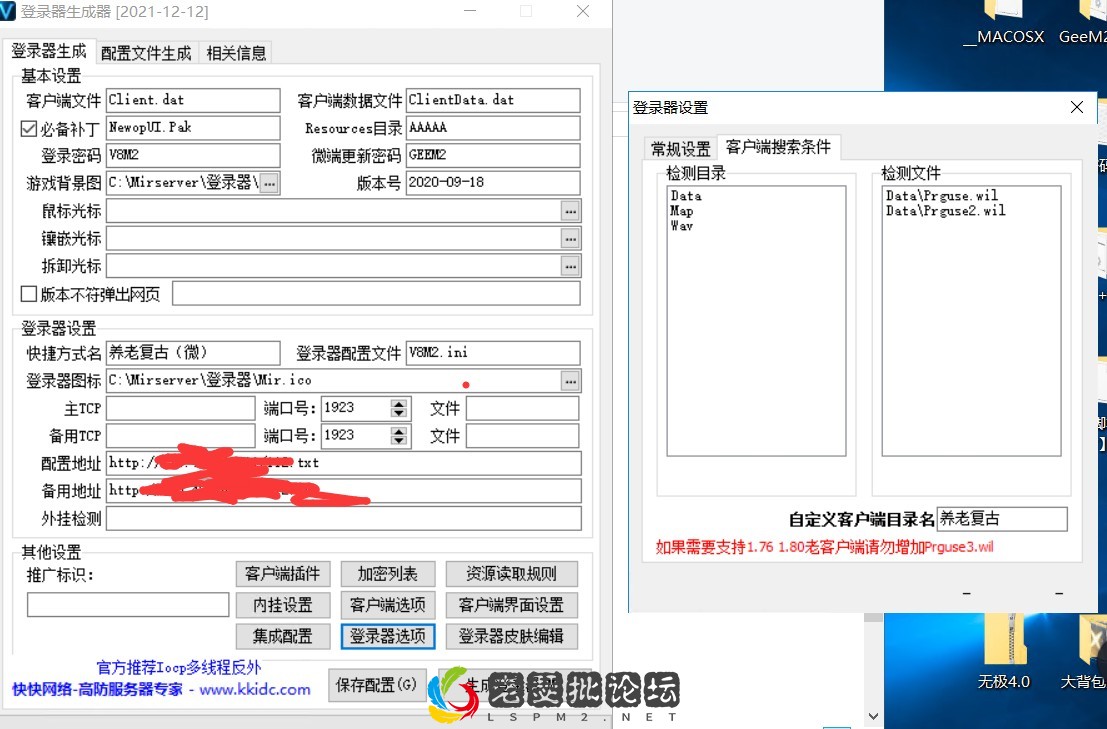
Task: Click the 必备补丁 NewopUI.Pak field
Action: point(193,128)
